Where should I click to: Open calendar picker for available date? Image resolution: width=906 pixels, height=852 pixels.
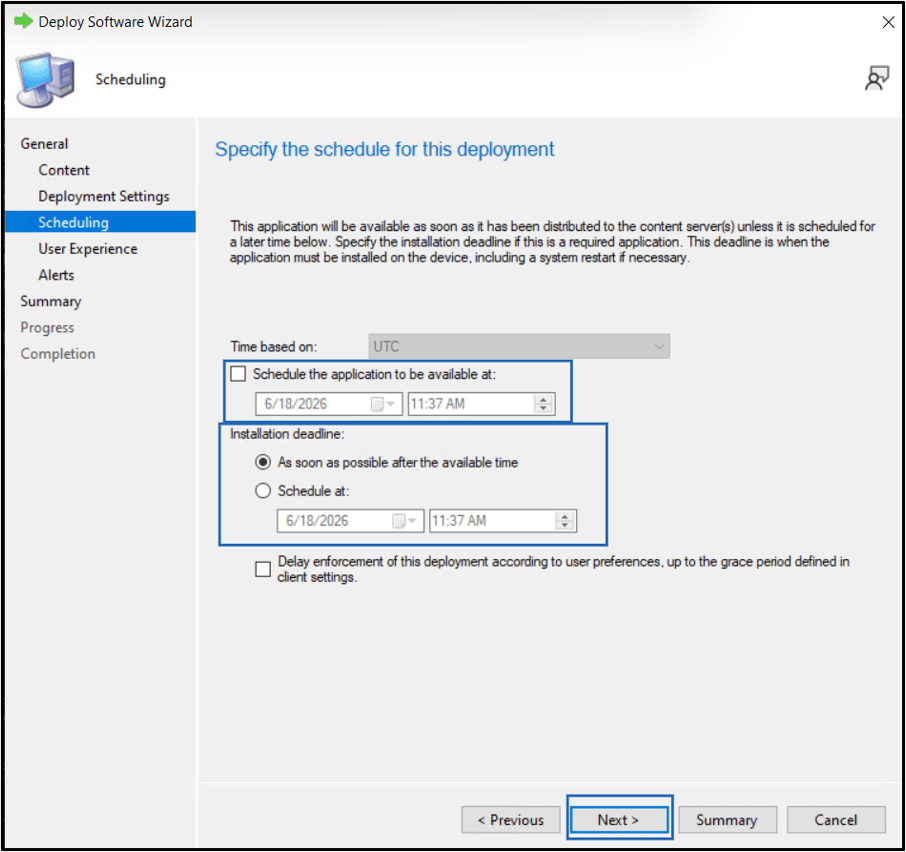[383, 404]
